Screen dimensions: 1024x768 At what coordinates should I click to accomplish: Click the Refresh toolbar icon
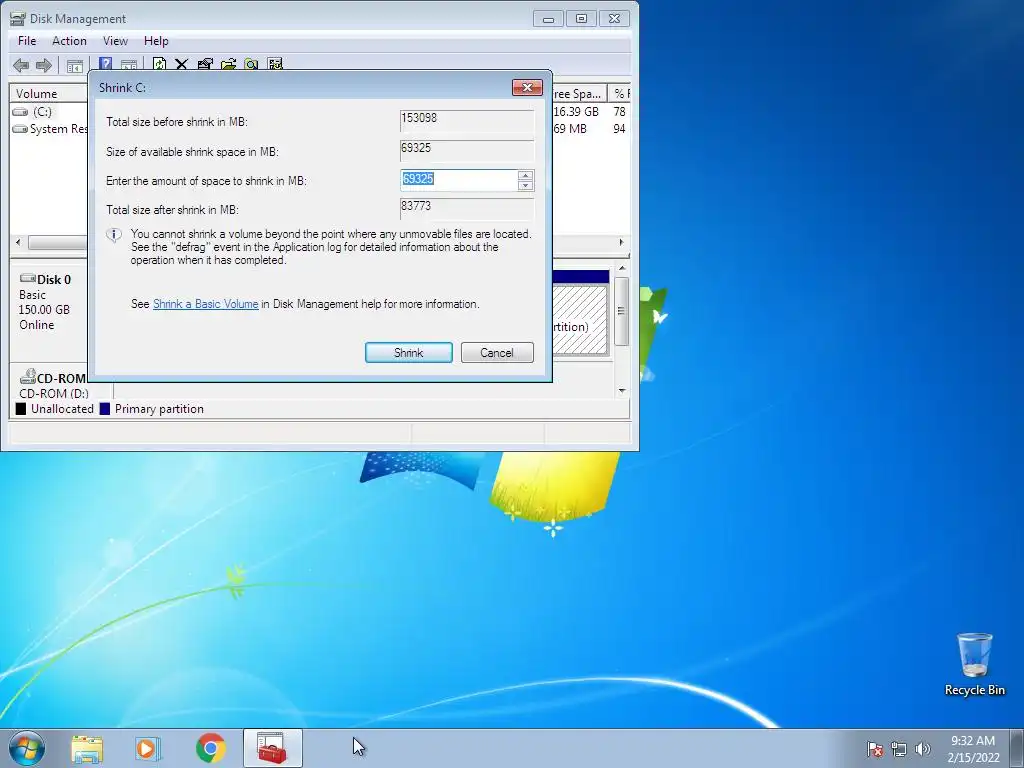tap(159, 64)
